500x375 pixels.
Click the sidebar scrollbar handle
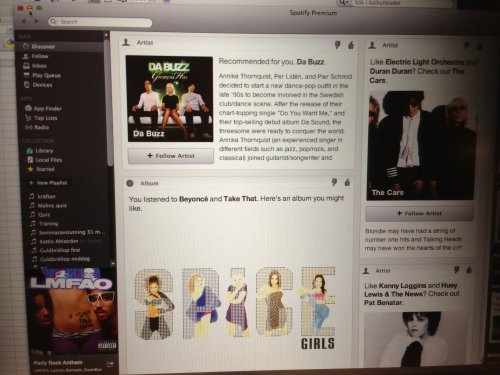108,100
